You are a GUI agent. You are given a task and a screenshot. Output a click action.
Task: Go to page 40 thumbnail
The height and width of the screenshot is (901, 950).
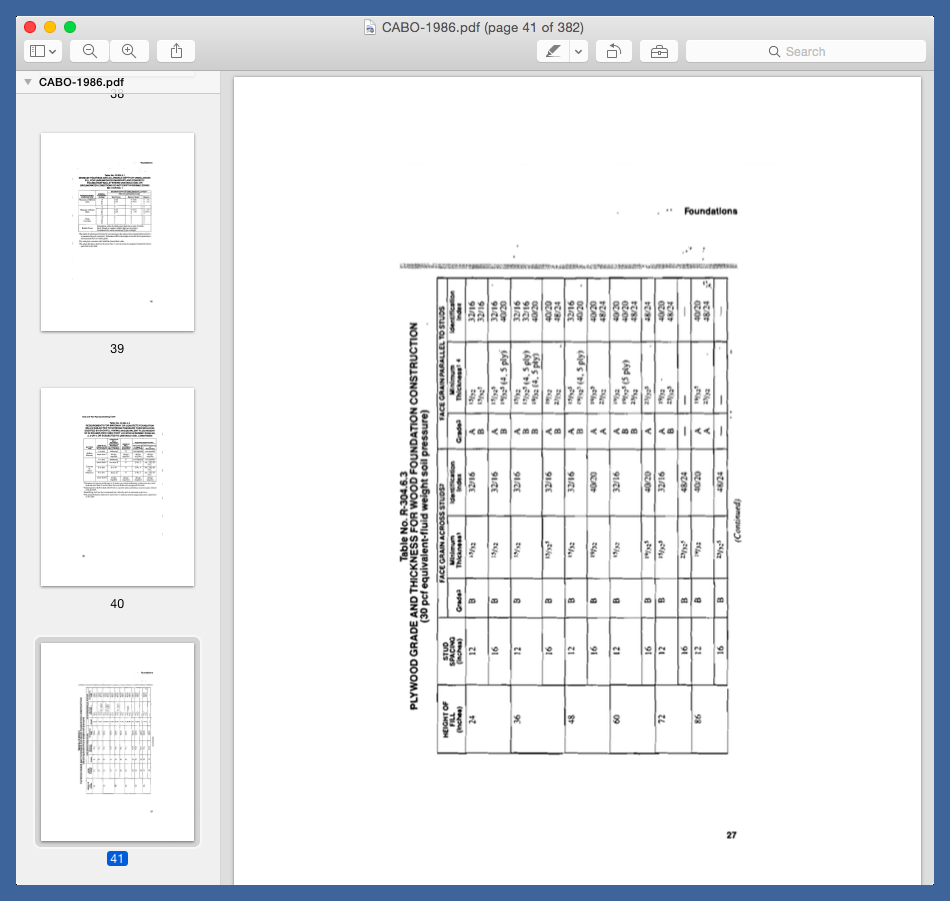point(117,486)
